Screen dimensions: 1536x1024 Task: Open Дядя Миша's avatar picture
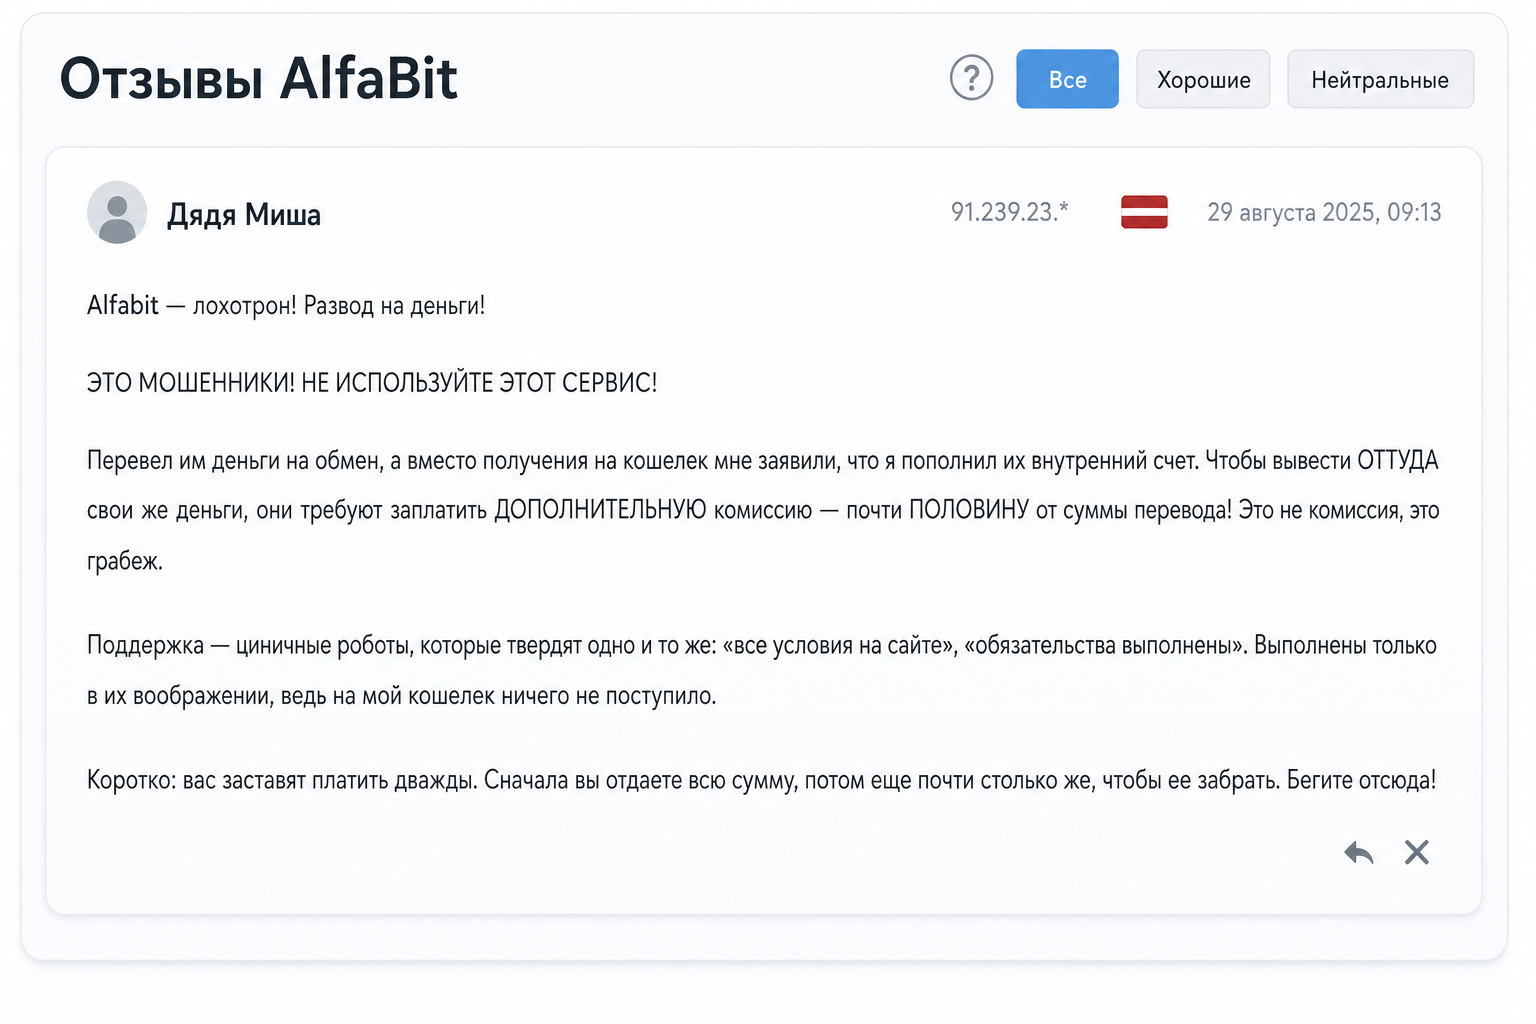117,212
